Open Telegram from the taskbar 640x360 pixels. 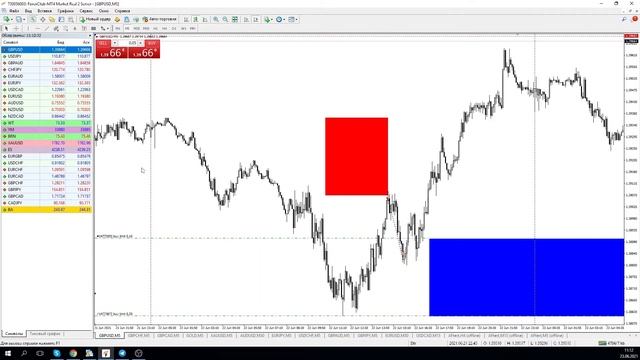click(122, 353)
